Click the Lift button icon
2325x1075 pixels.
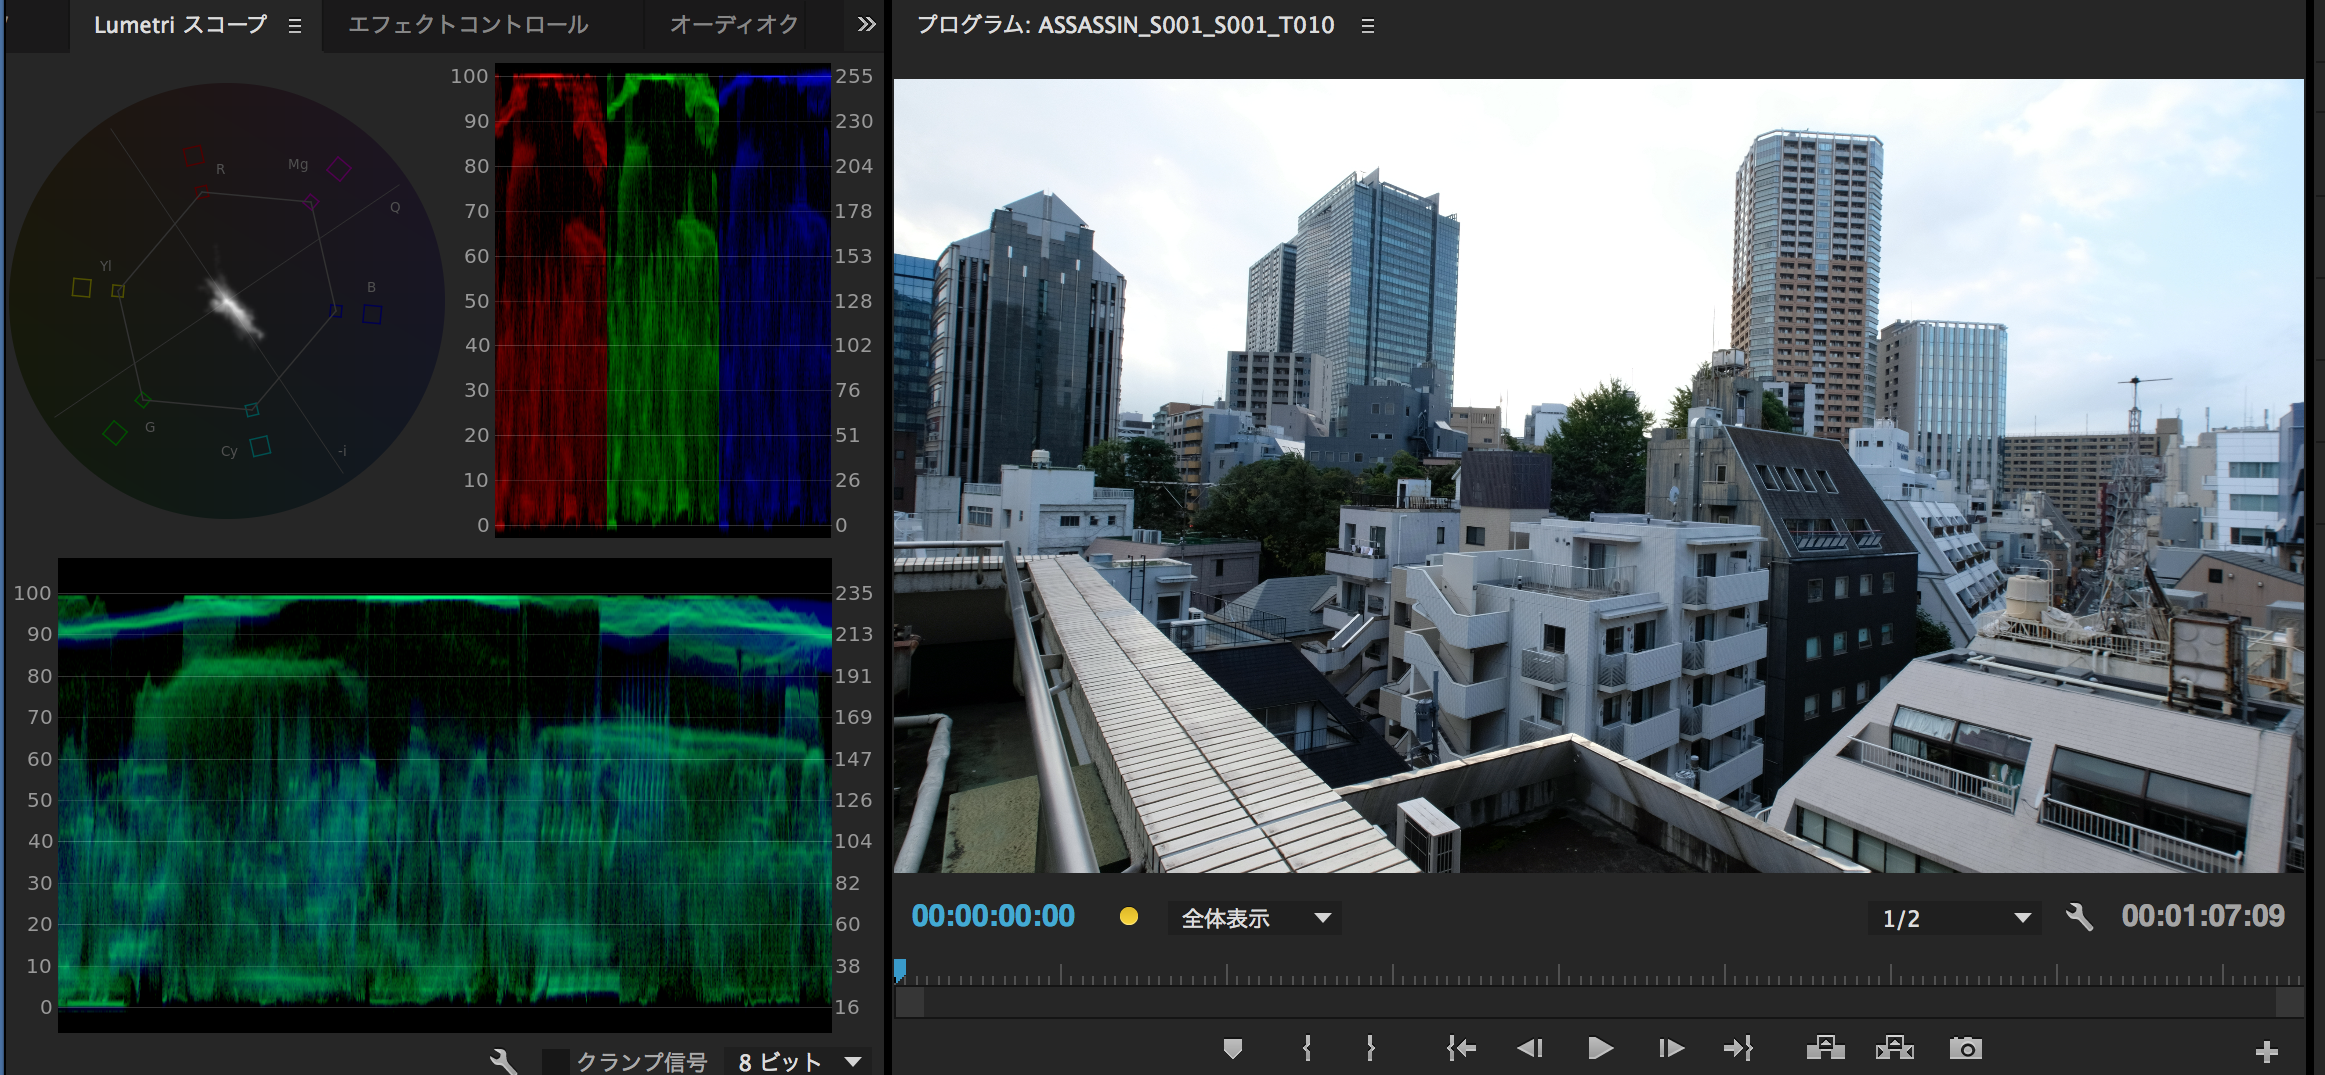1825,1048
